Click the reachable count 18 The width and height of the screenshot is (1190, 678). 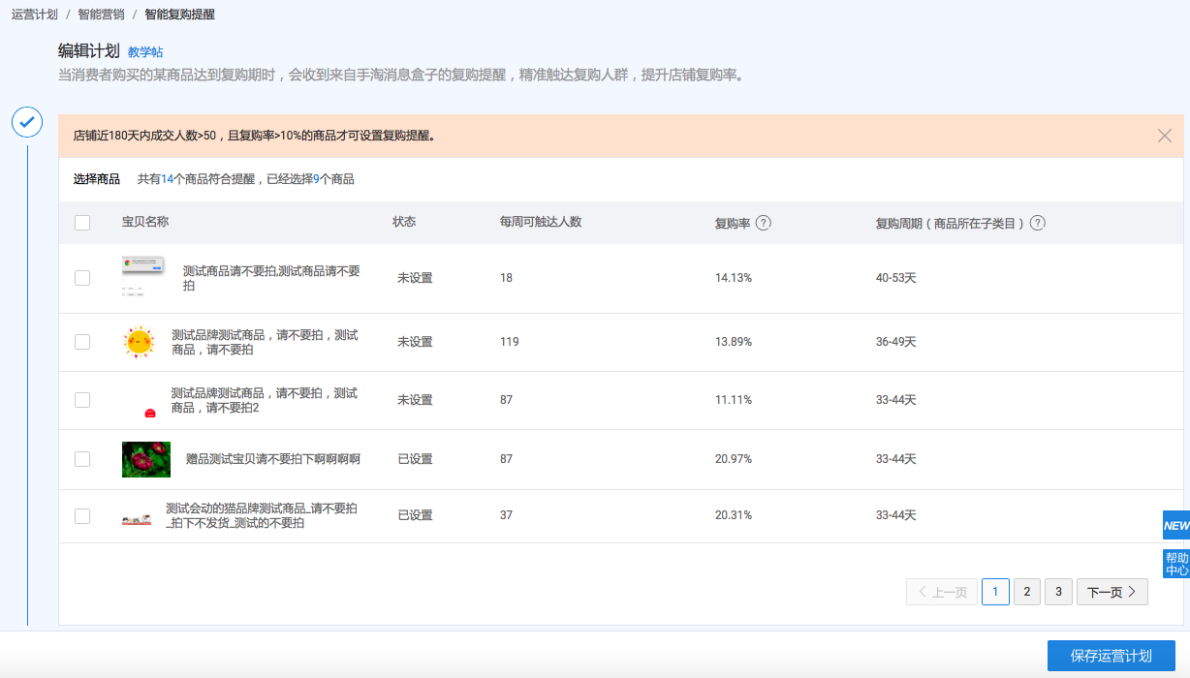pos(506,278)
